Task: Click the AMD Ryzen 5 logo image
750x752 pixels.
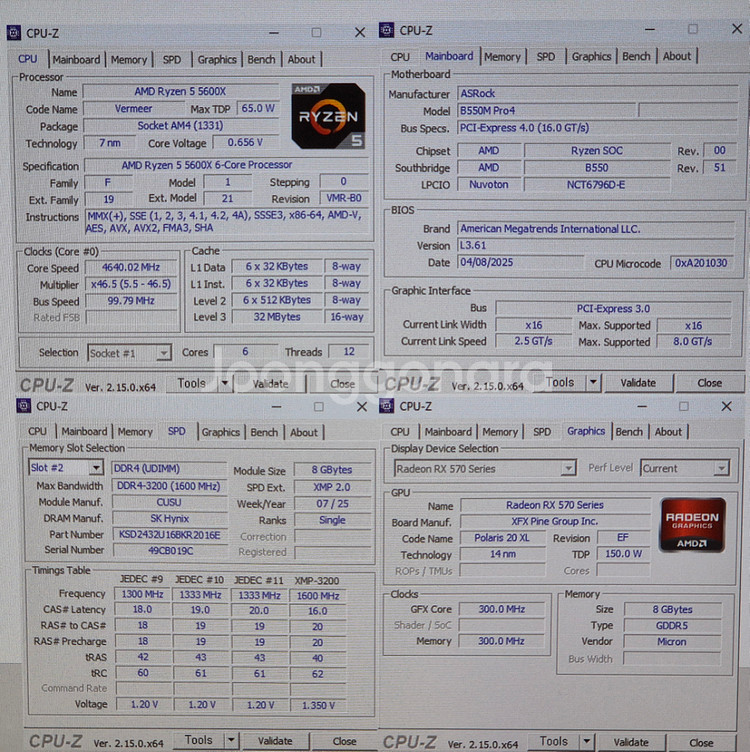Action: tap(328, 116)
